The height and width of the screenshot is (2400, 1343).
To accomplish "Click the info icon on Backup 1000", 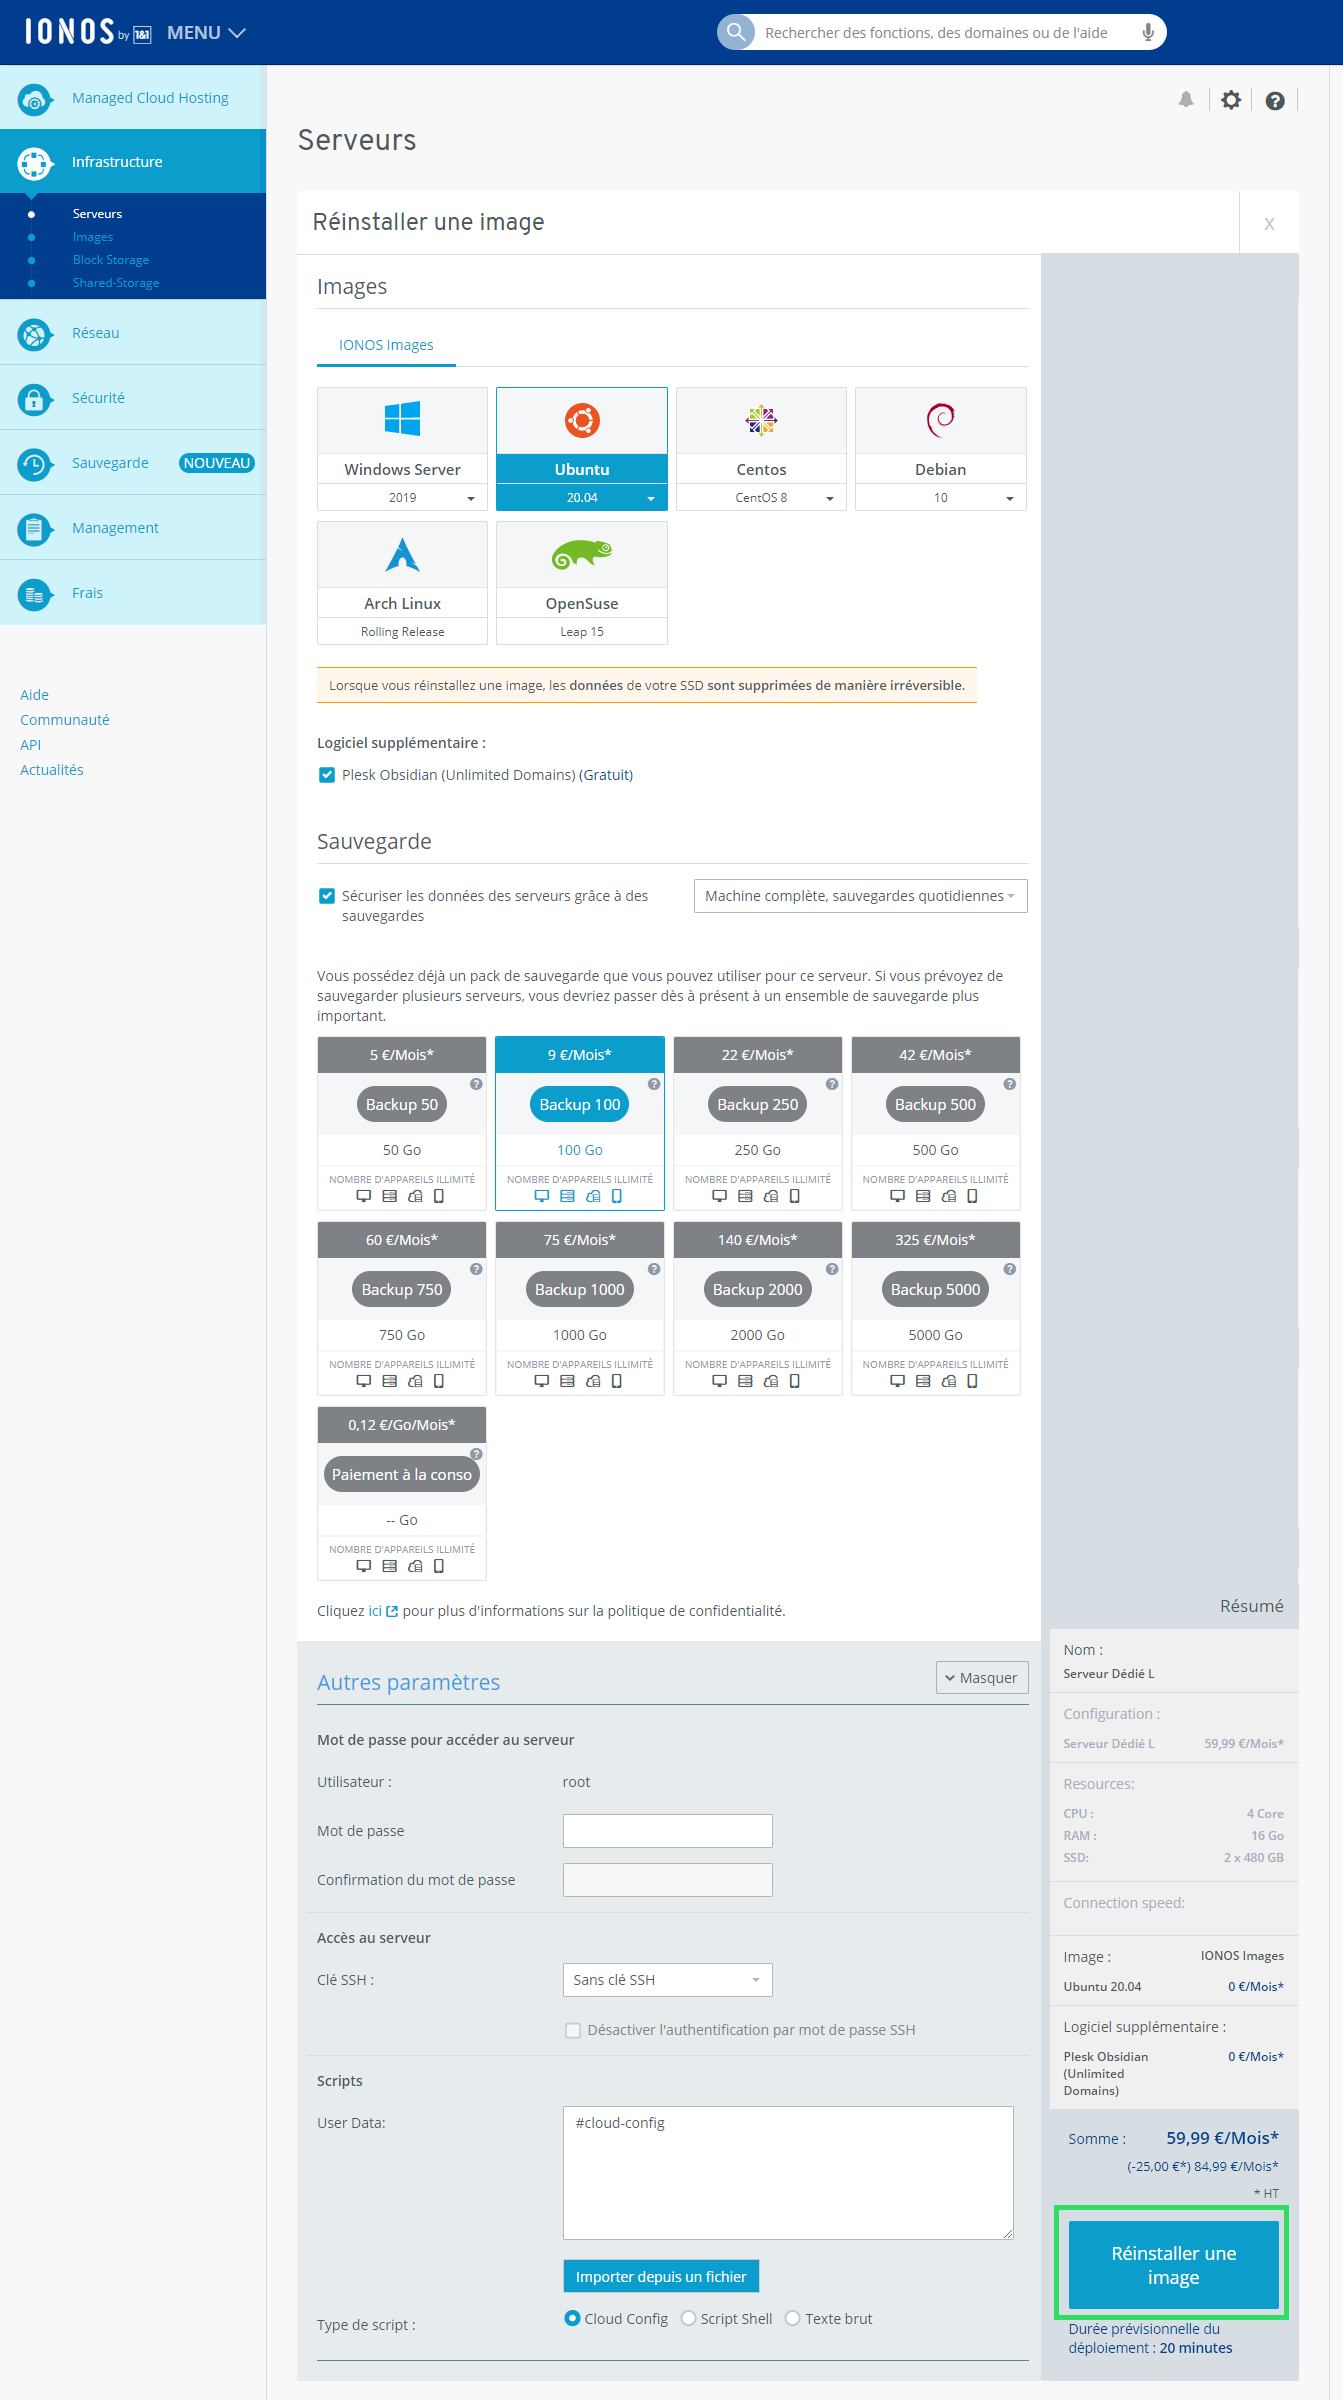I will pyautogui.click(x=654, y=1269).
